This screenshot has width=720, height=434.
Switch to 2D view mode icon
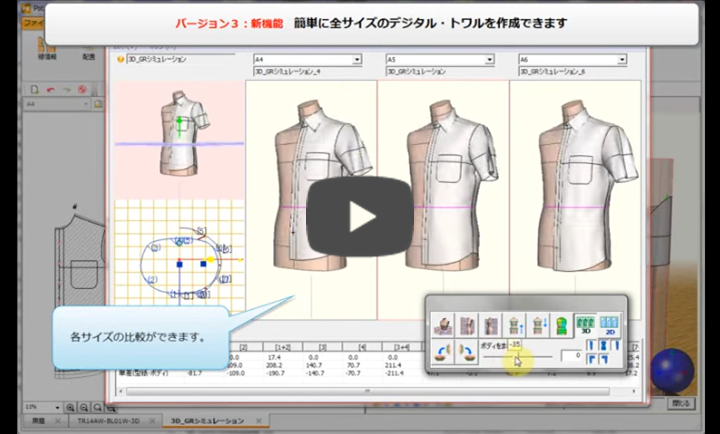click(x=608, y=323)
